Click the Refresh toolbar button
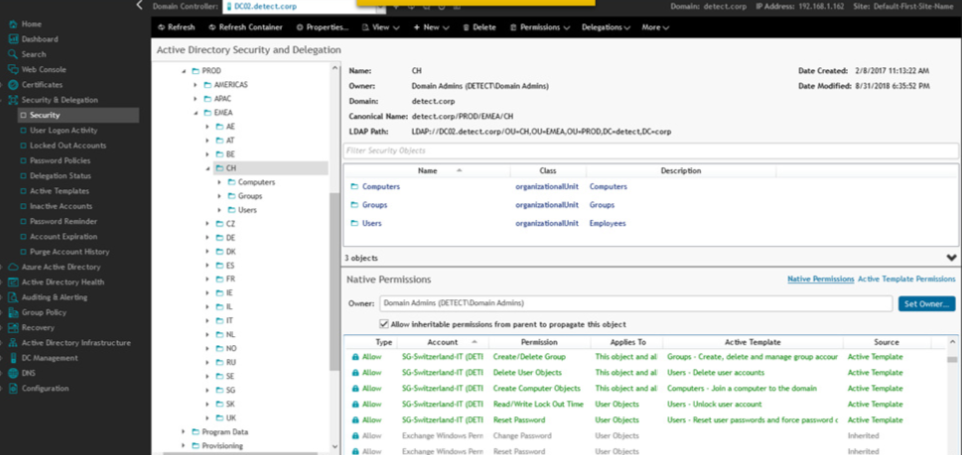This screenshot has width=962, height=455. tap(176, 27)
